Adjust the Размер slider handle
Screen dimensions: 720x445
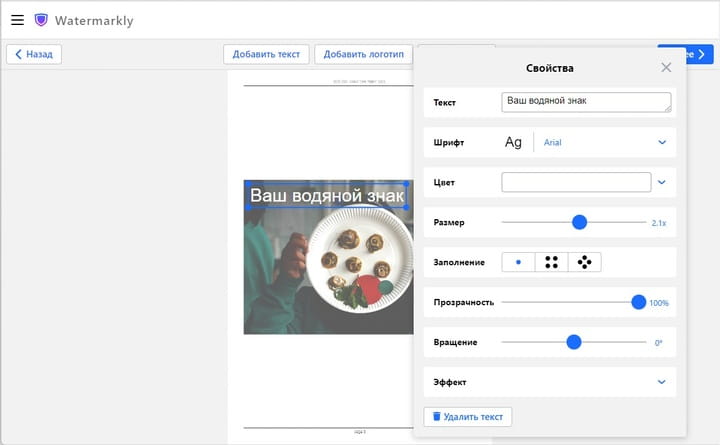coord(579,222)
